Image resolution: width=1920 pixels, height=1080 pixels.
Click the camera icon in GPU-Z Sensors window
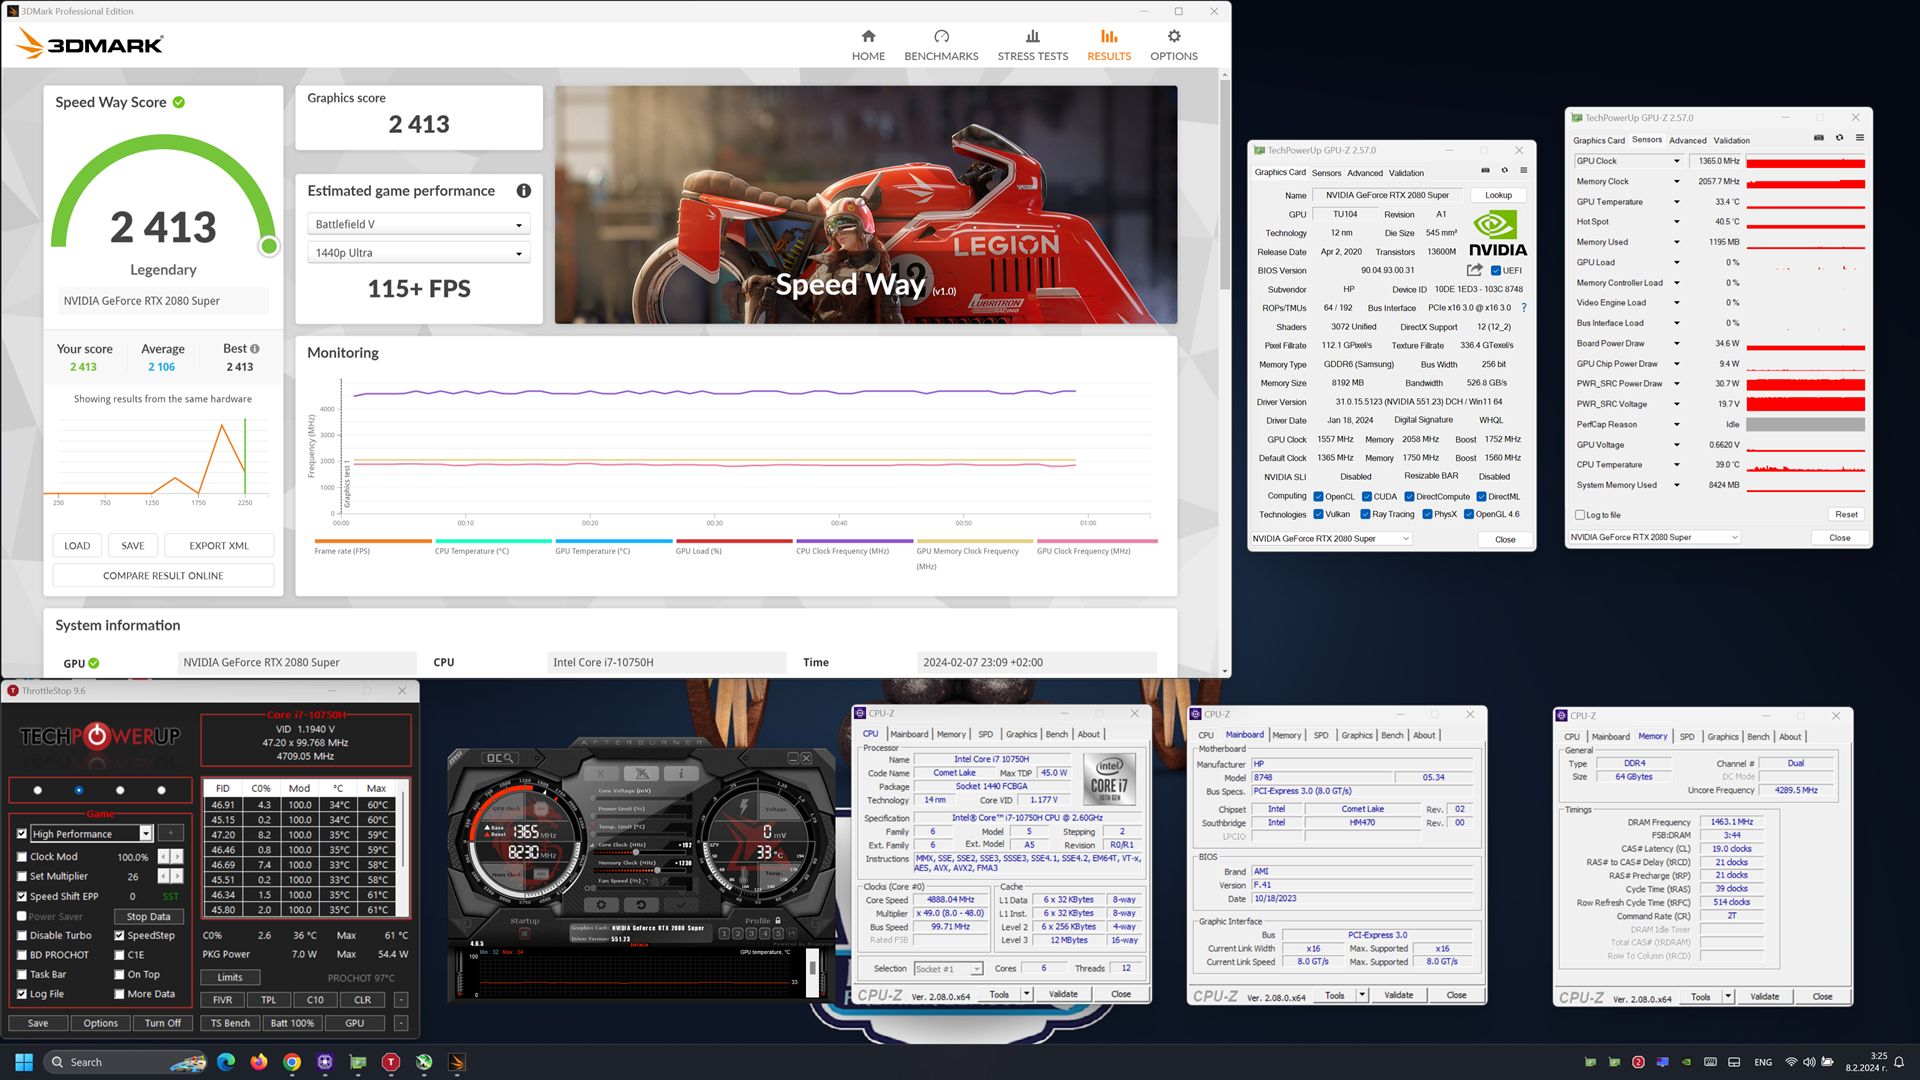click(x=1819, y=138)
